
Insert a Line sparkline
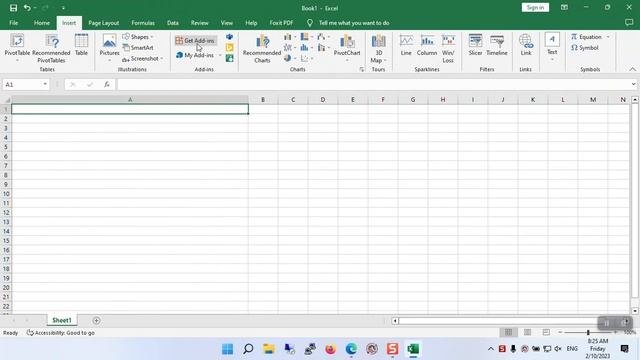coord(406,45)
